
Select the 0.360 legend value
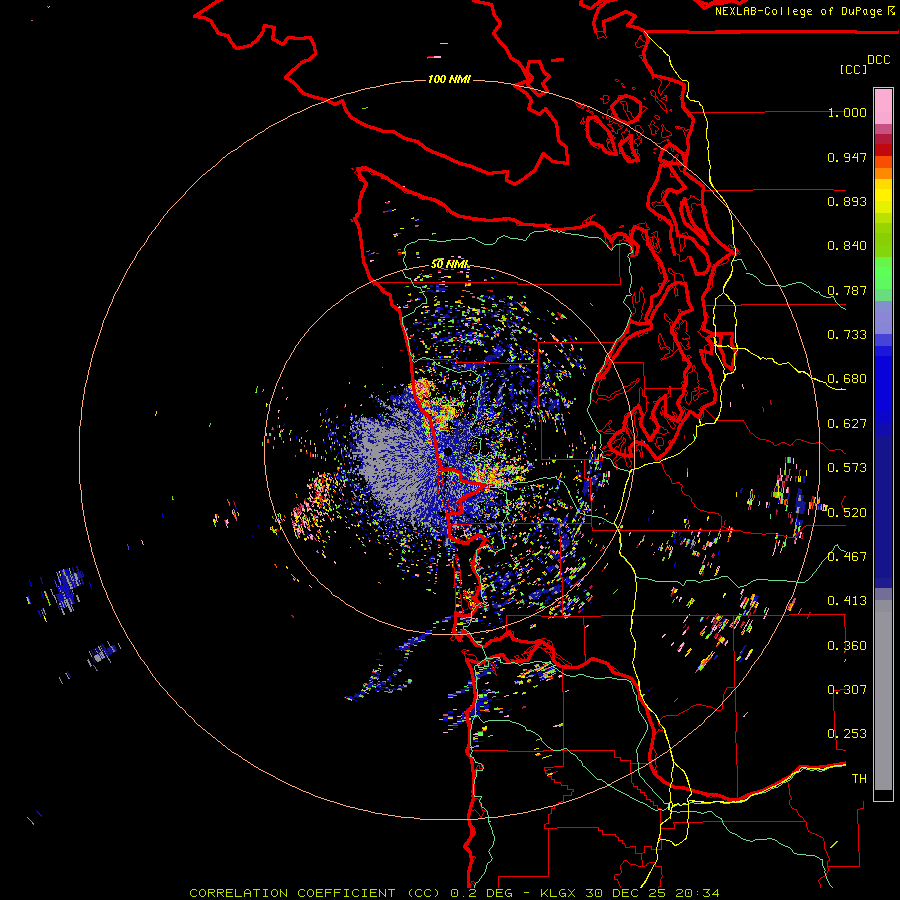tap(847, 646)
